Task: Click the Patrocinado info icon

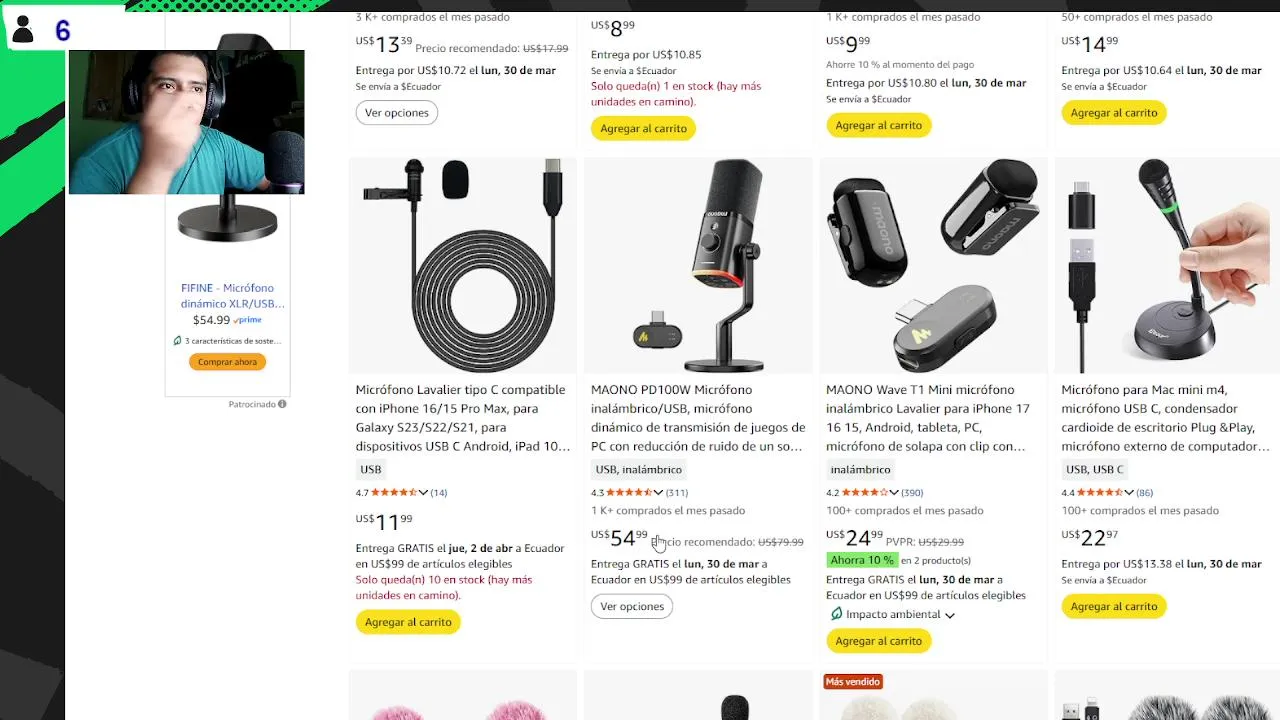Action: tap(282, 404)
